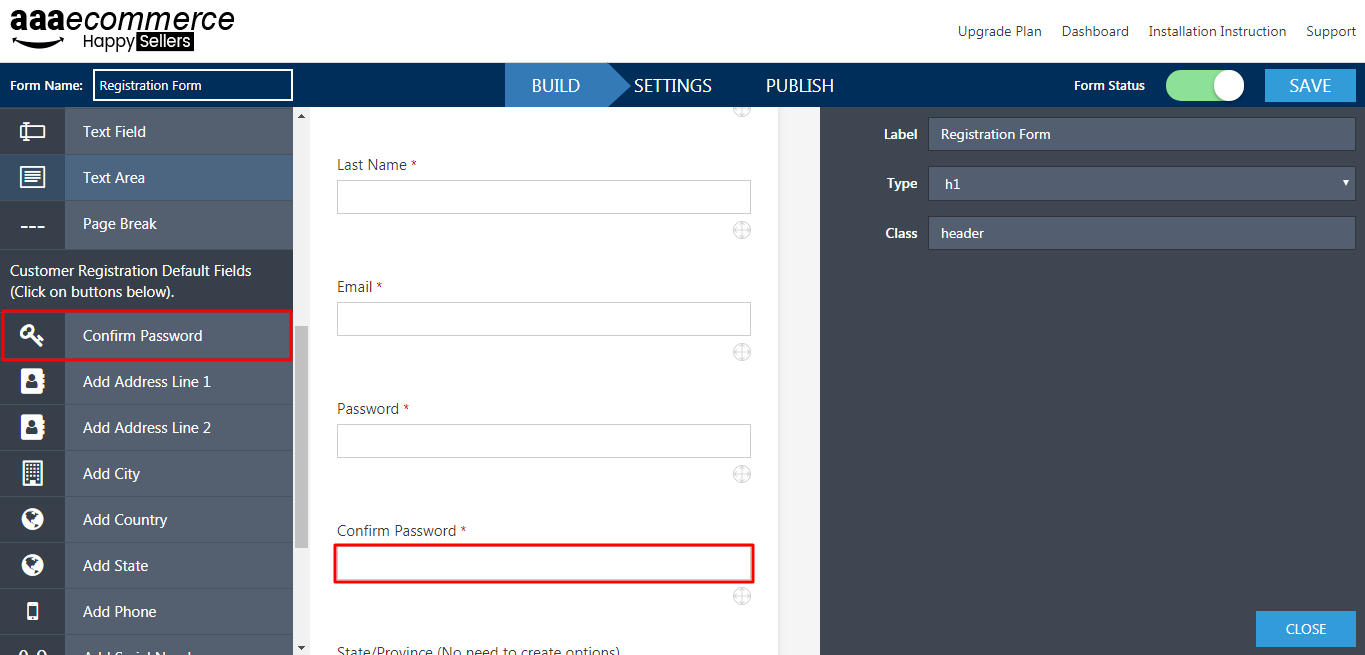1365x655 pixels.
Task: Click the SAVE button
Action: click(x=1310, y=85)
